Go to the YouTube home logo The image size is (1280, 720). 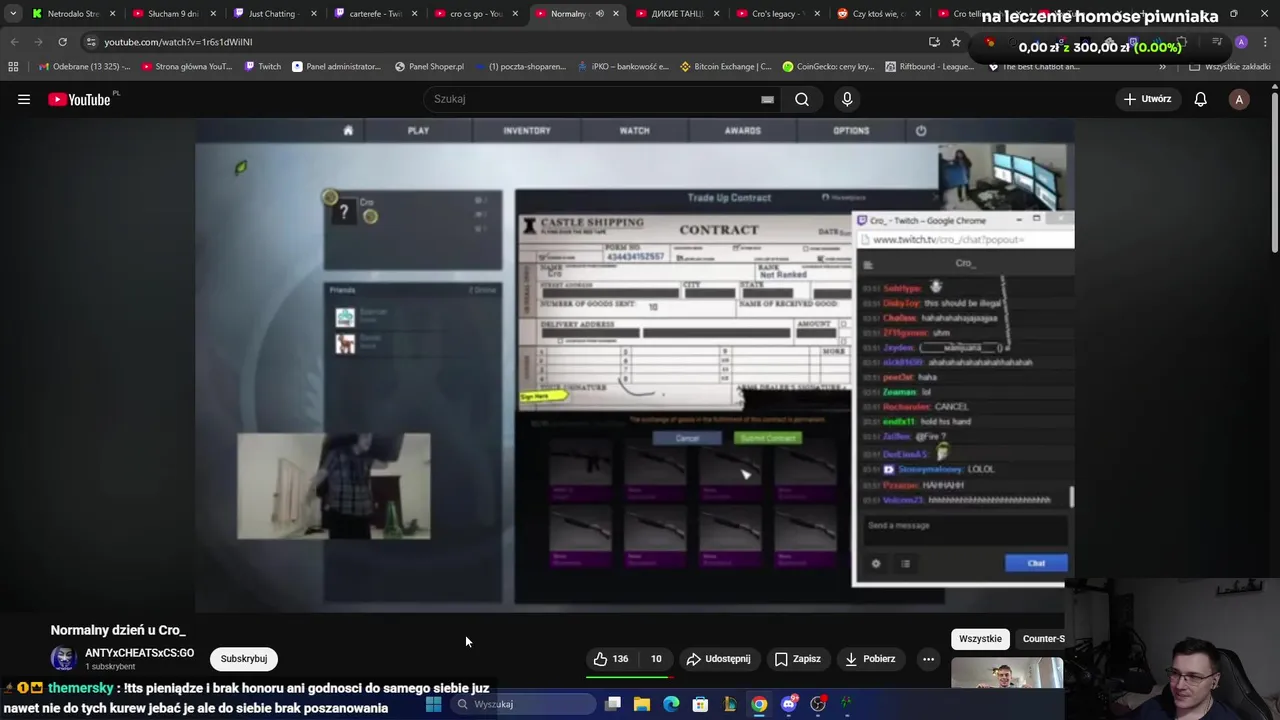79,99
